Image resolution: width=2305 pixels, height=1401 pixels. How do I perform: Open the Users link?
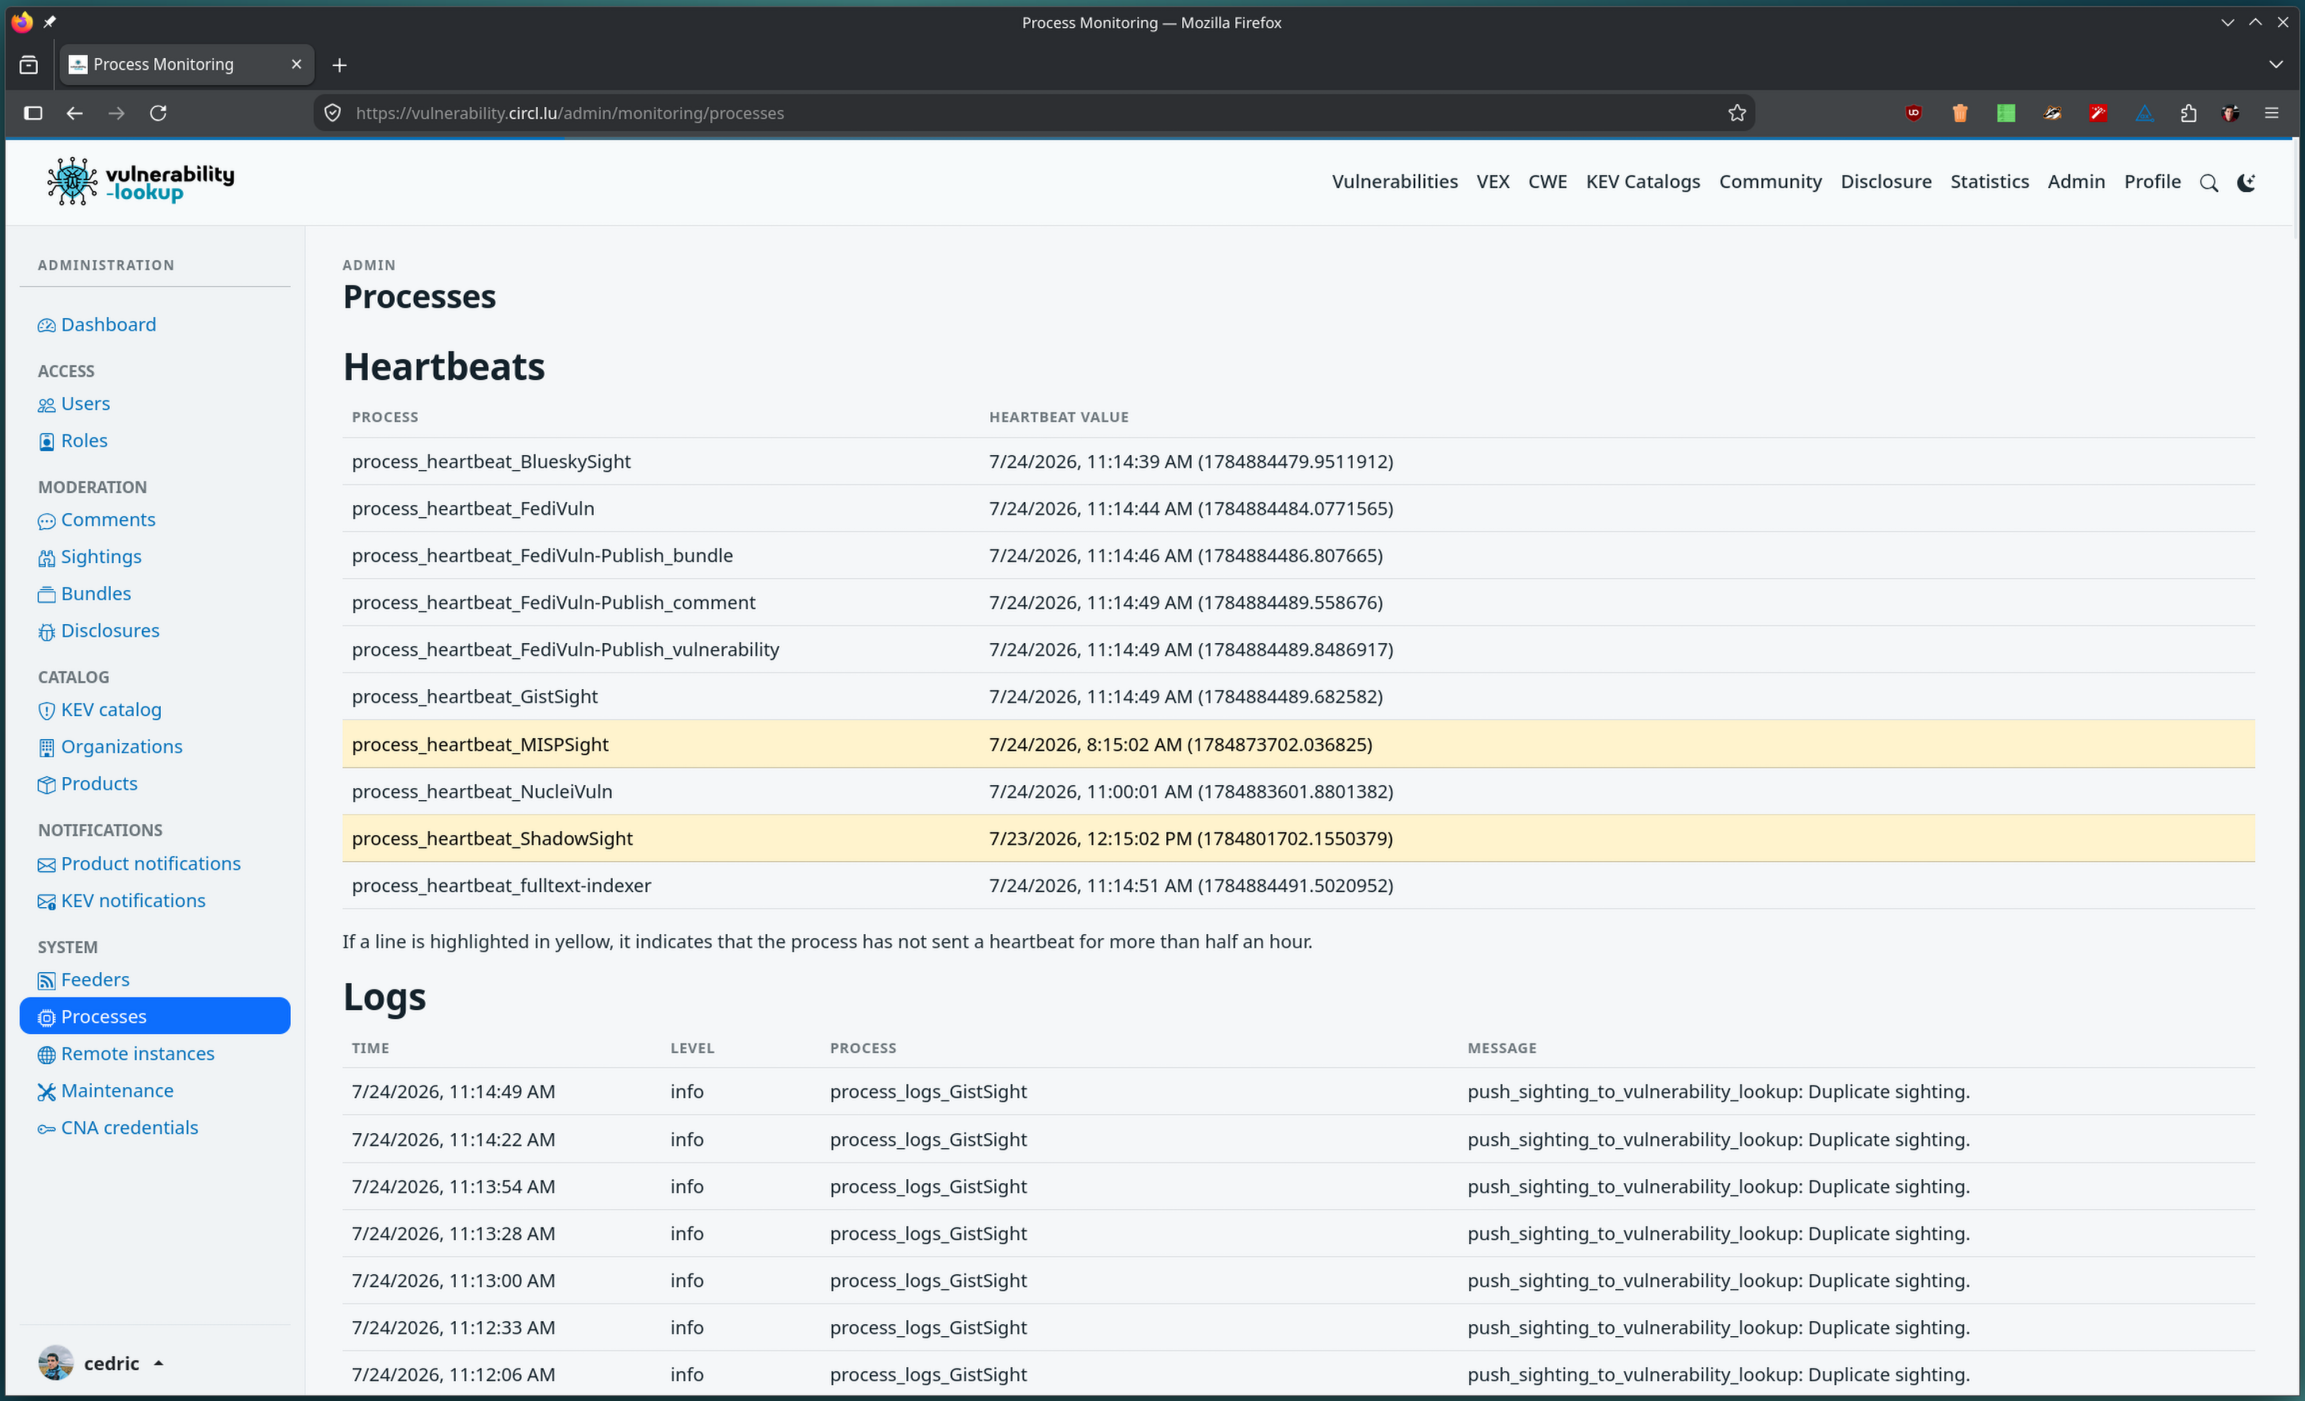click(85, 403)
